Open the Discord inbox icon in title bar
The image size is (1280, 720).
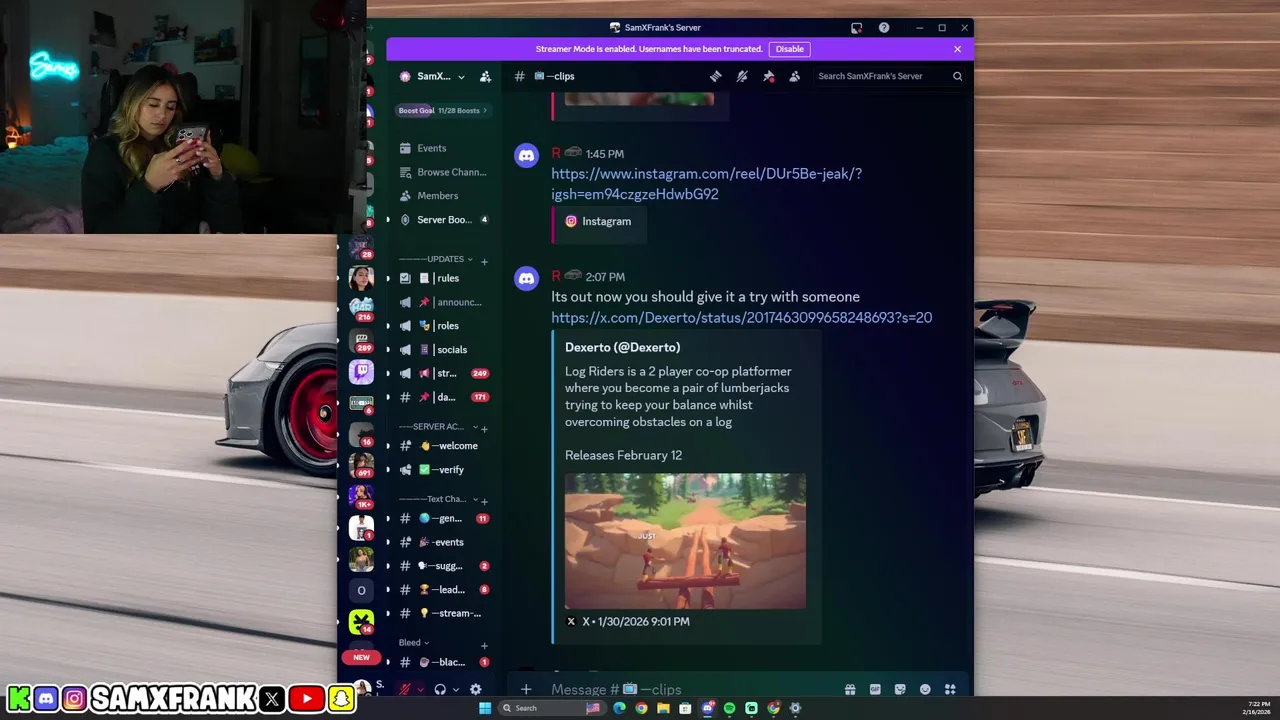pyautogui.click(x=856, y=28)
